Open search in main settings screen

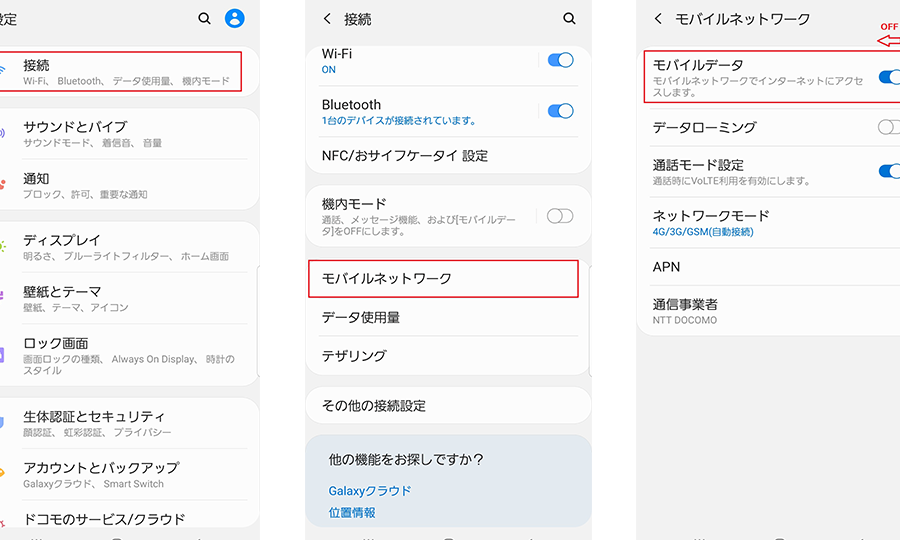(x=204, y=18)
